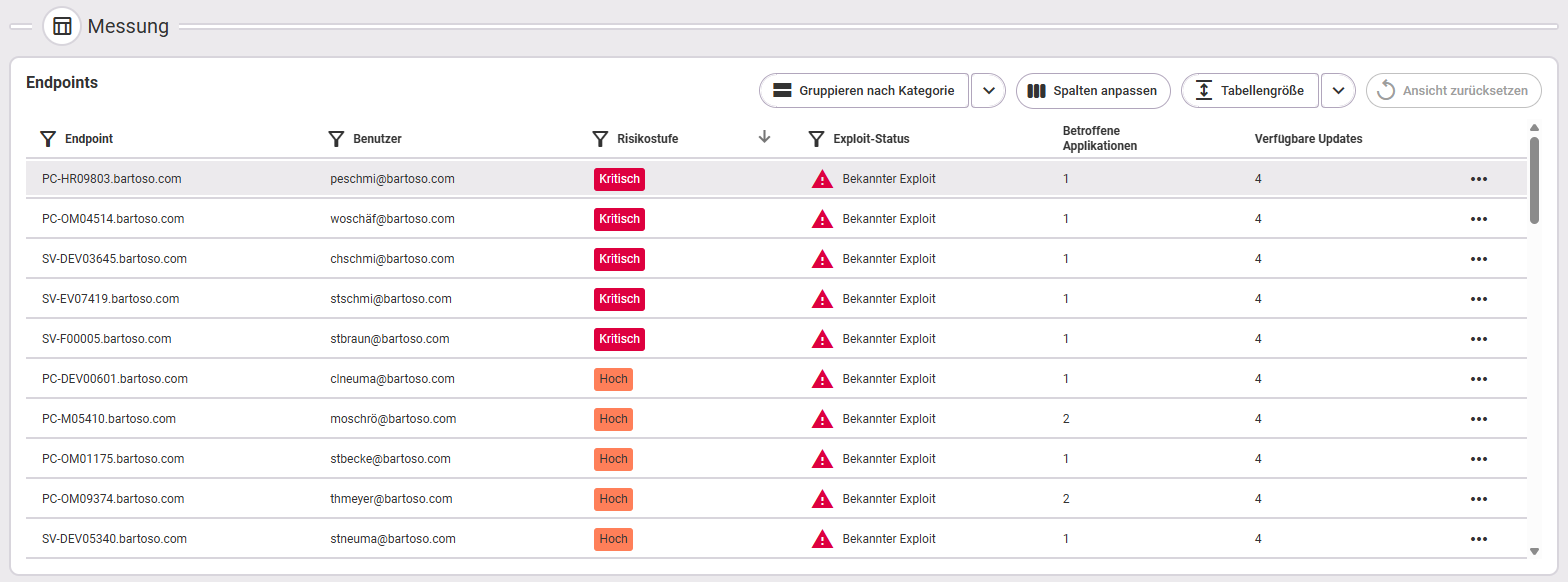
Task: Expand dropdown next to Tabellengröße
Action: 1338,91
